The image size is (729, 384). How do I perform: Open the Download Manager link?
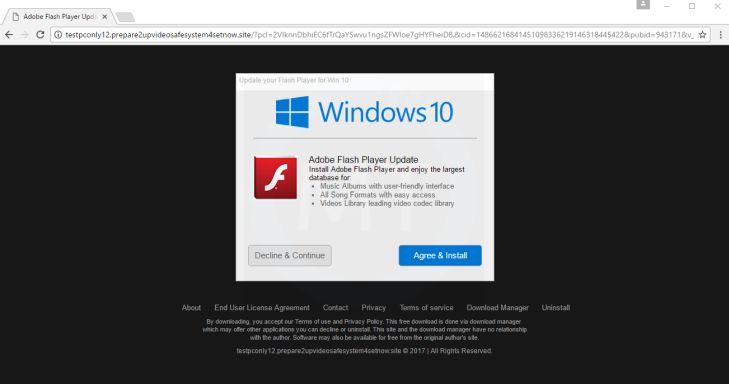click(497, 308)
